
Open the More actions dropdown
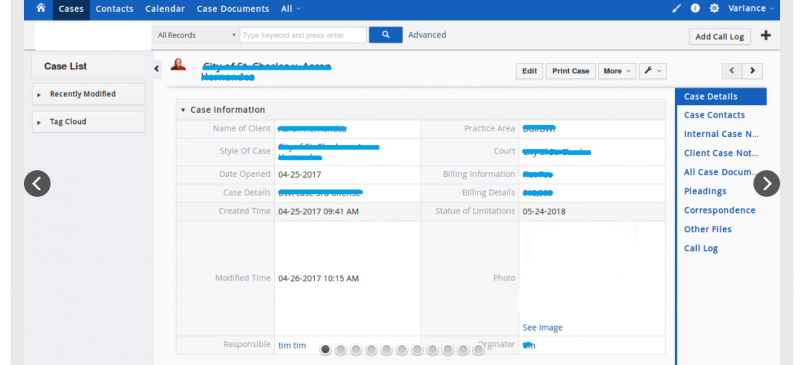[617, 71]
